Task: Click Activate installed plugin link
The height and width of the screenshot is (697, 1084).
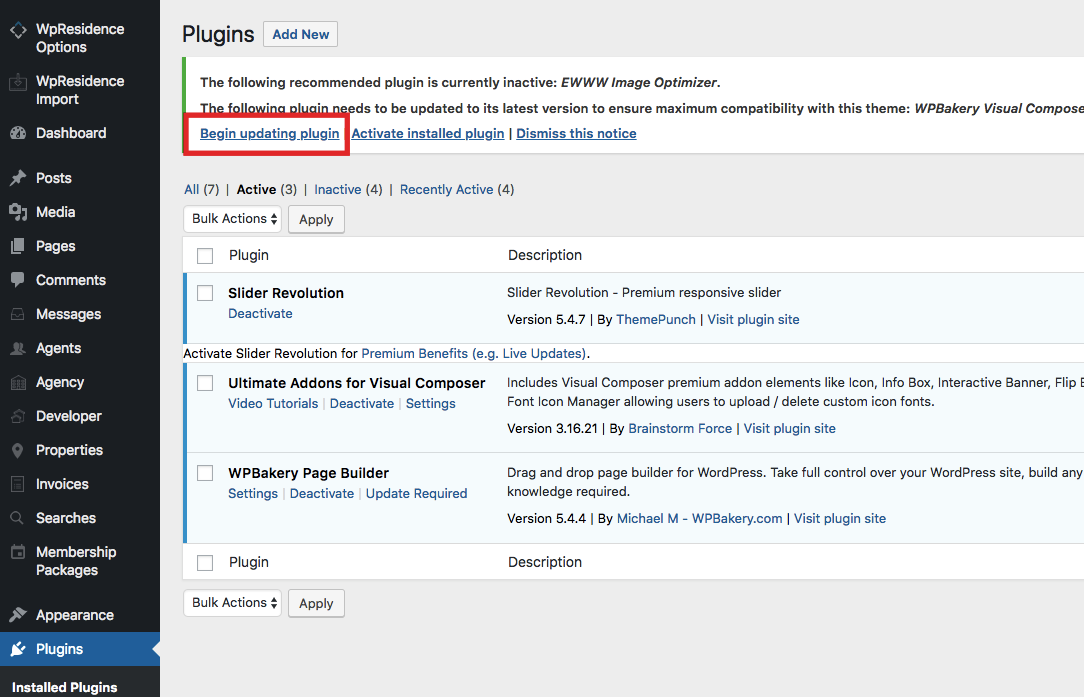Action: 428,133
